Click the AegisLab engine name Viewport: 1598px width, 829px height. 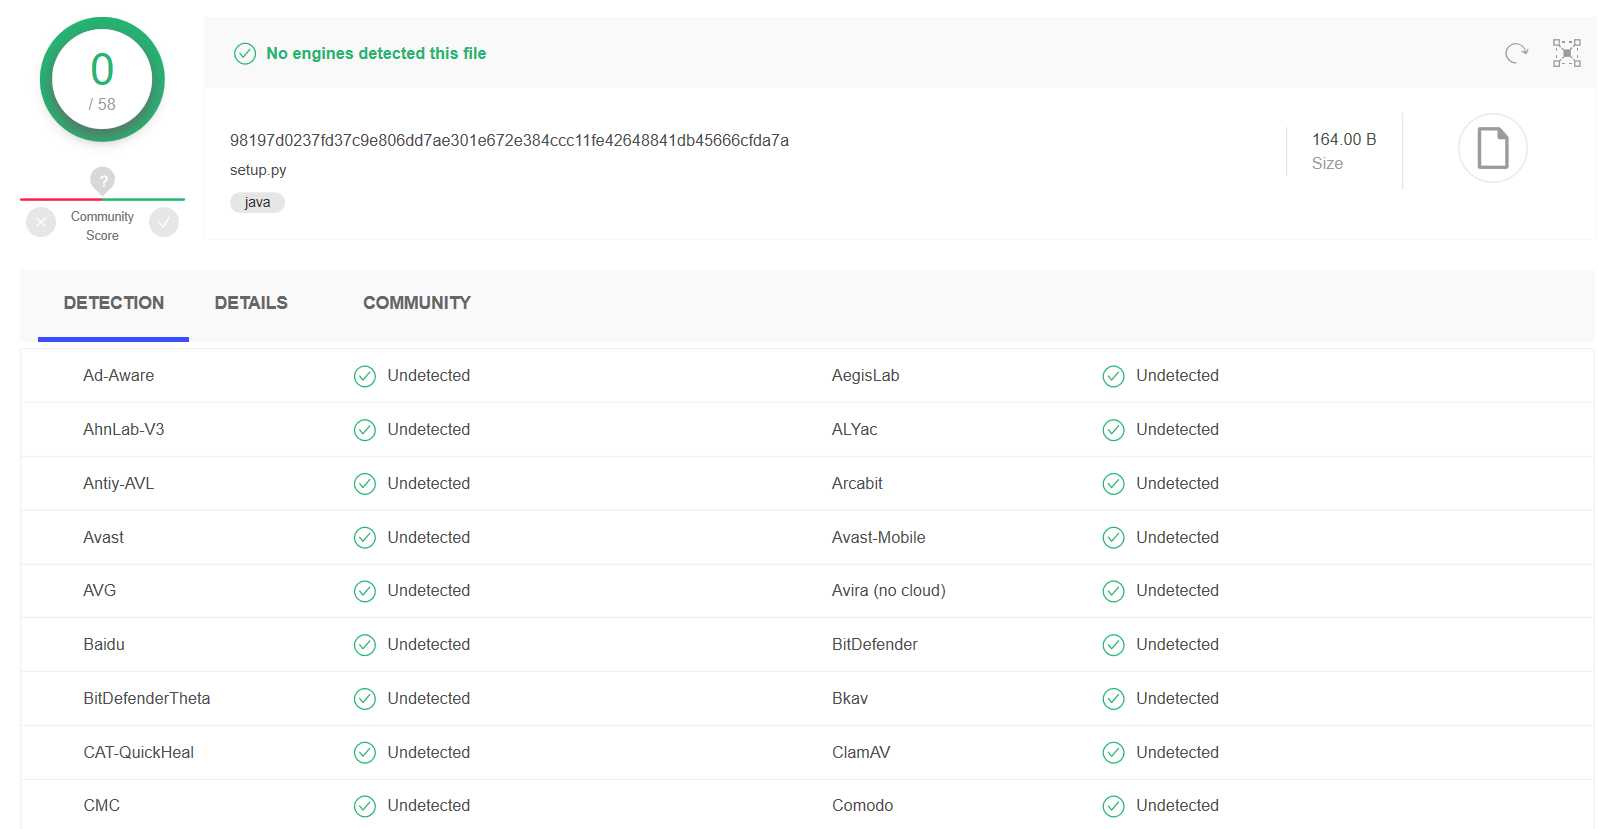865,376
